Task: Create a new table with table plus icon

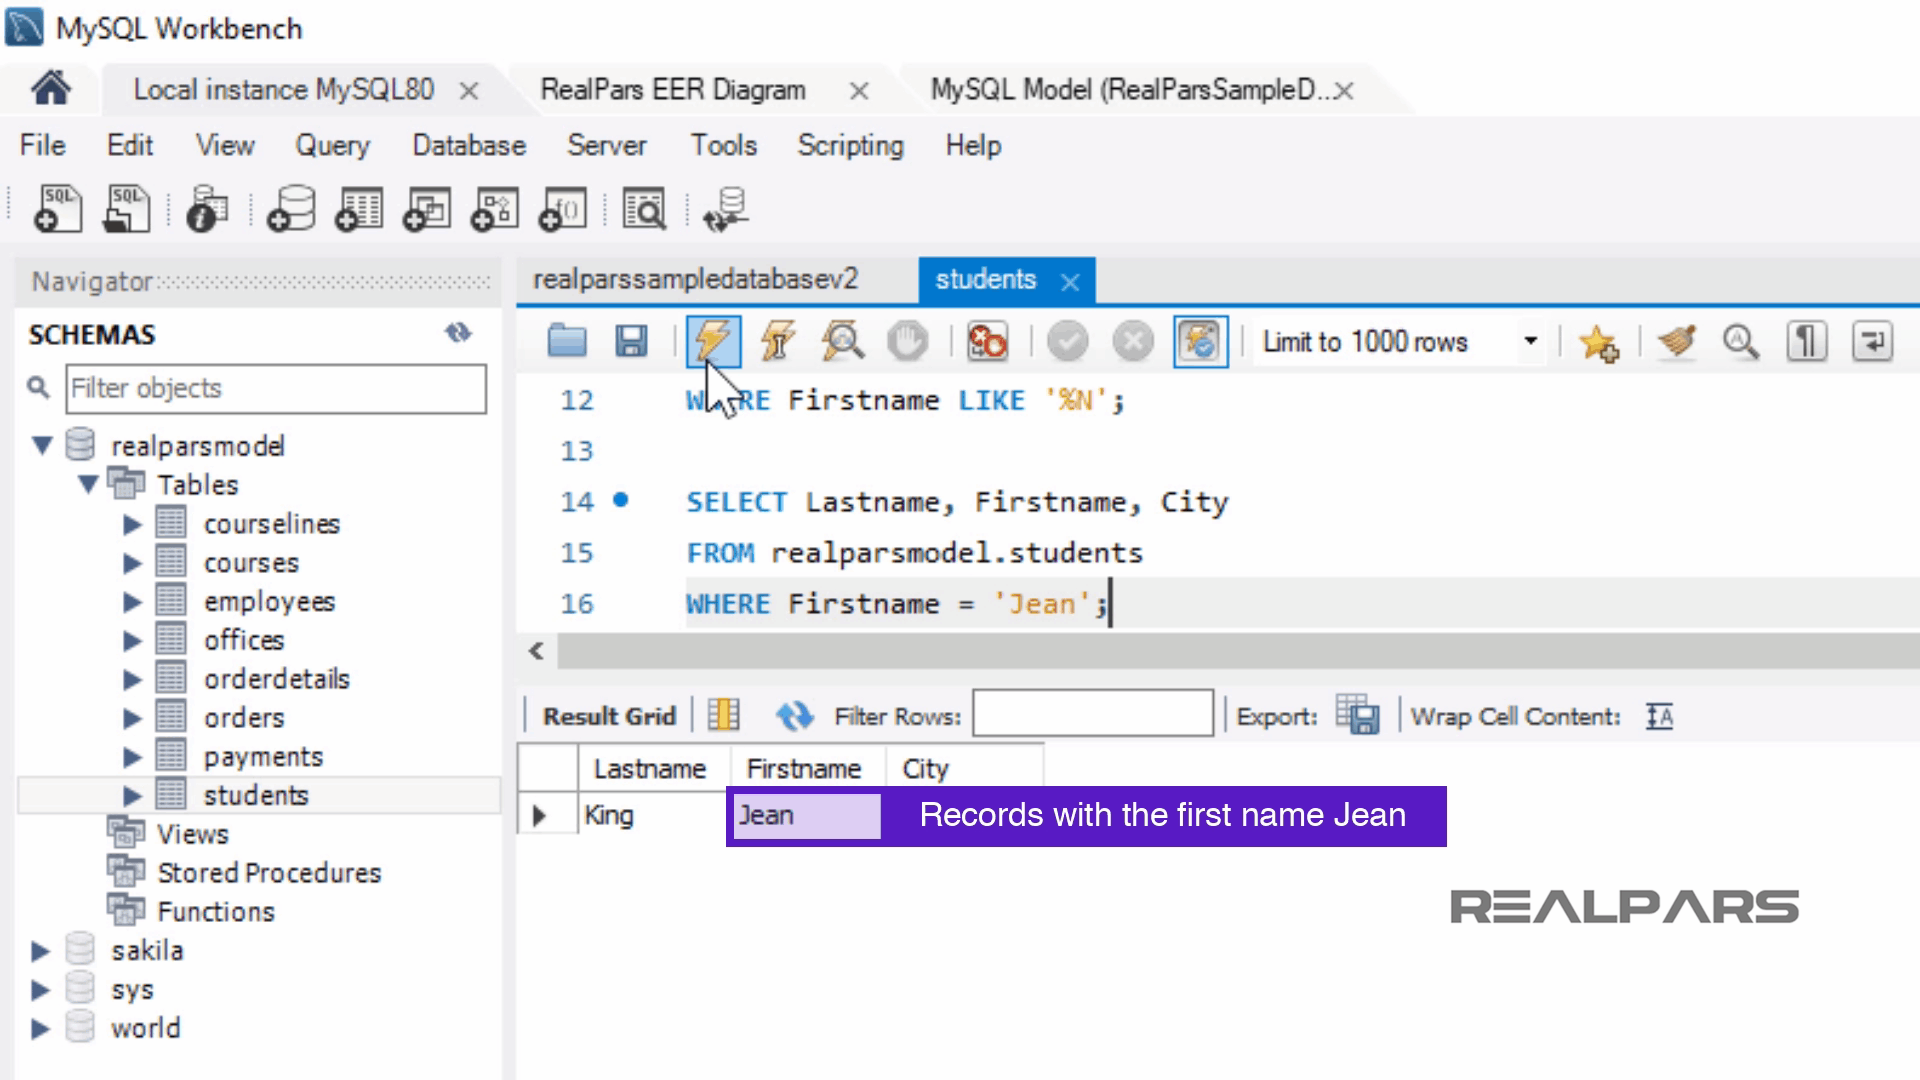Action: point(357,208)
